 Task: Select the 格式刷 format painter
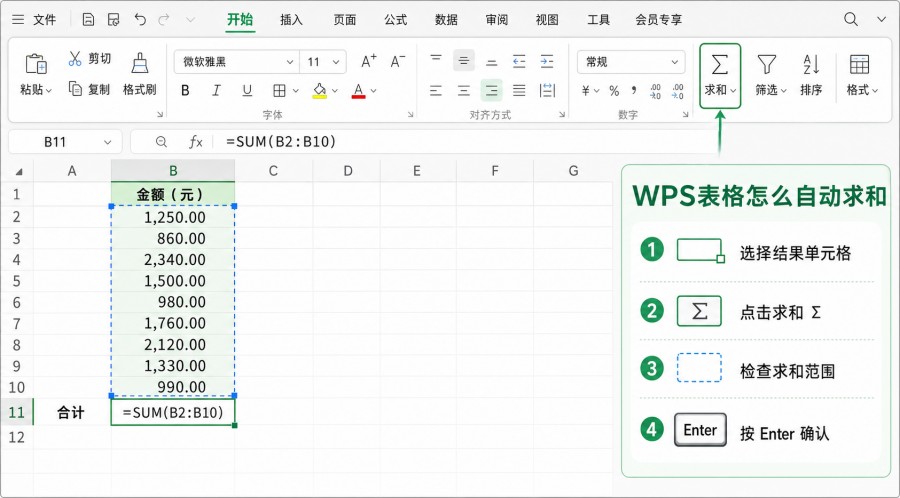(x=139, y=73)
